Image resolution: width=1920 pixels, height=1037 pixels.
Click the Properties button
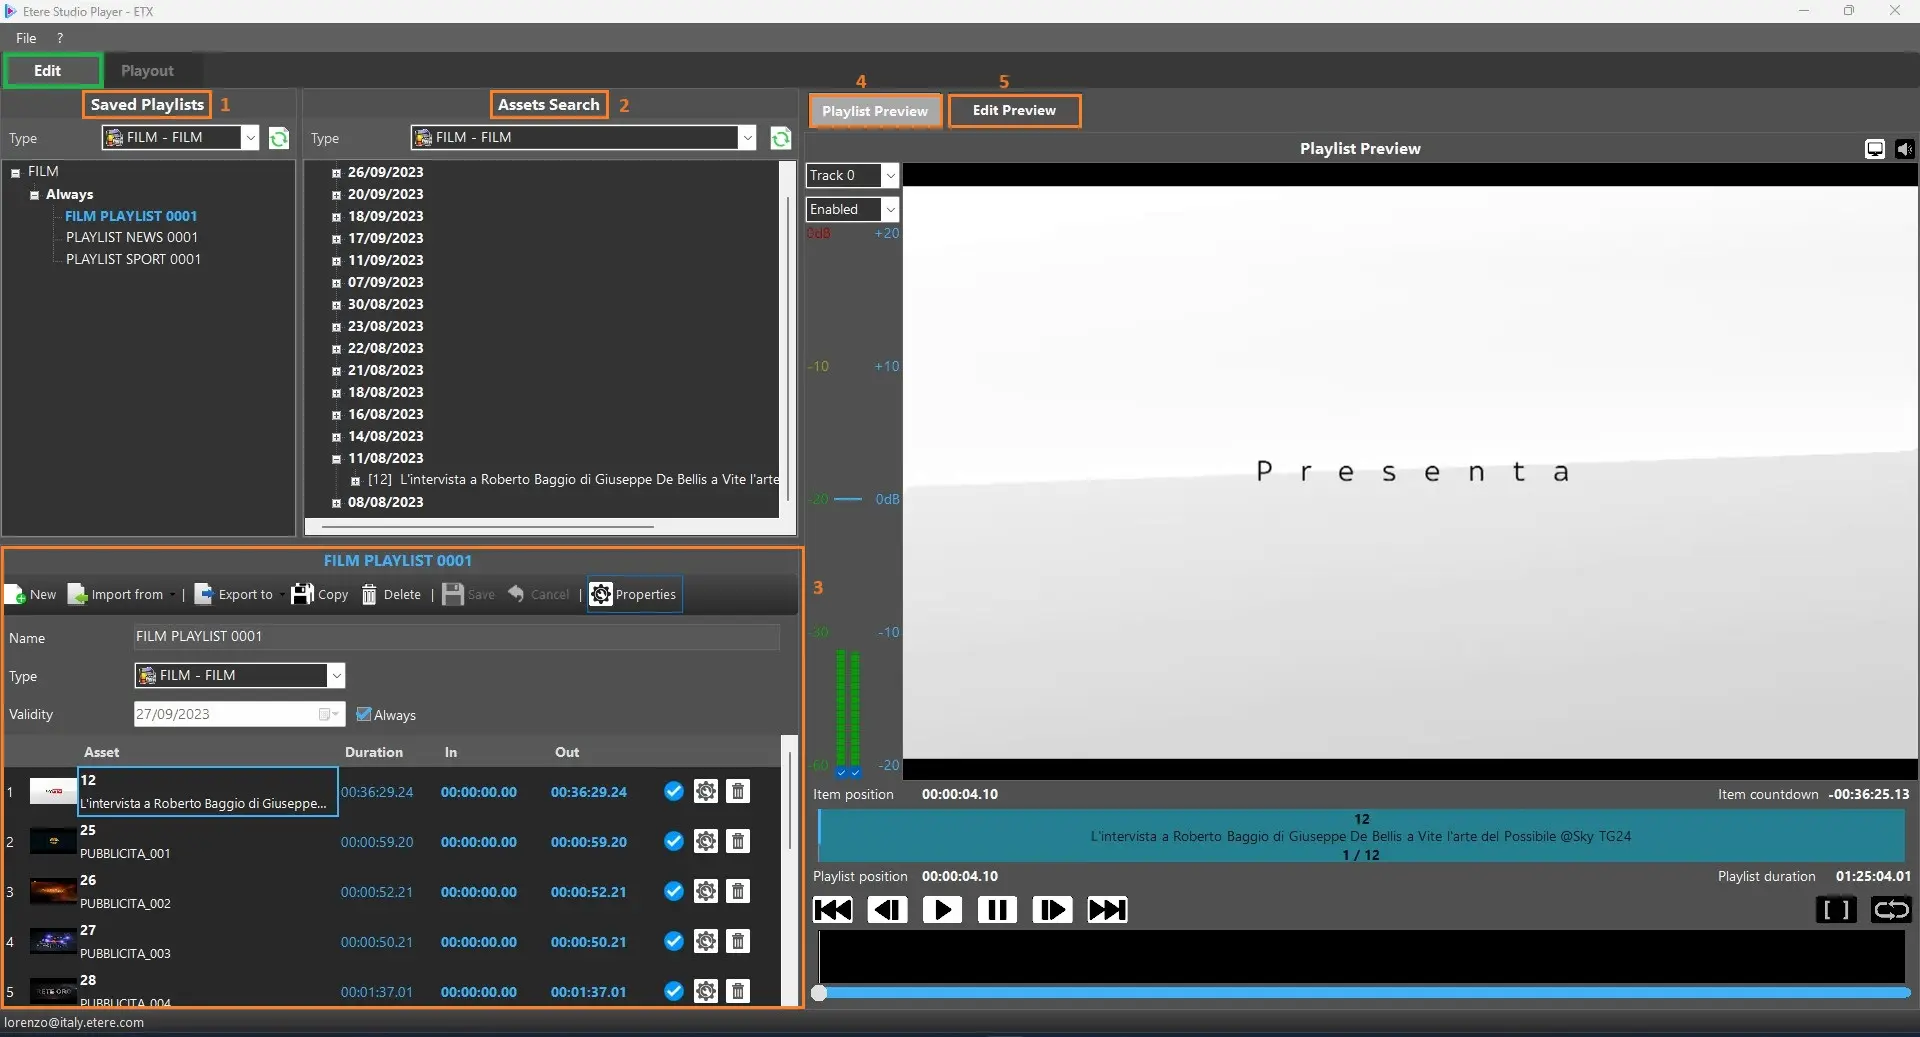pyautogui.click(x=634, y=594)
